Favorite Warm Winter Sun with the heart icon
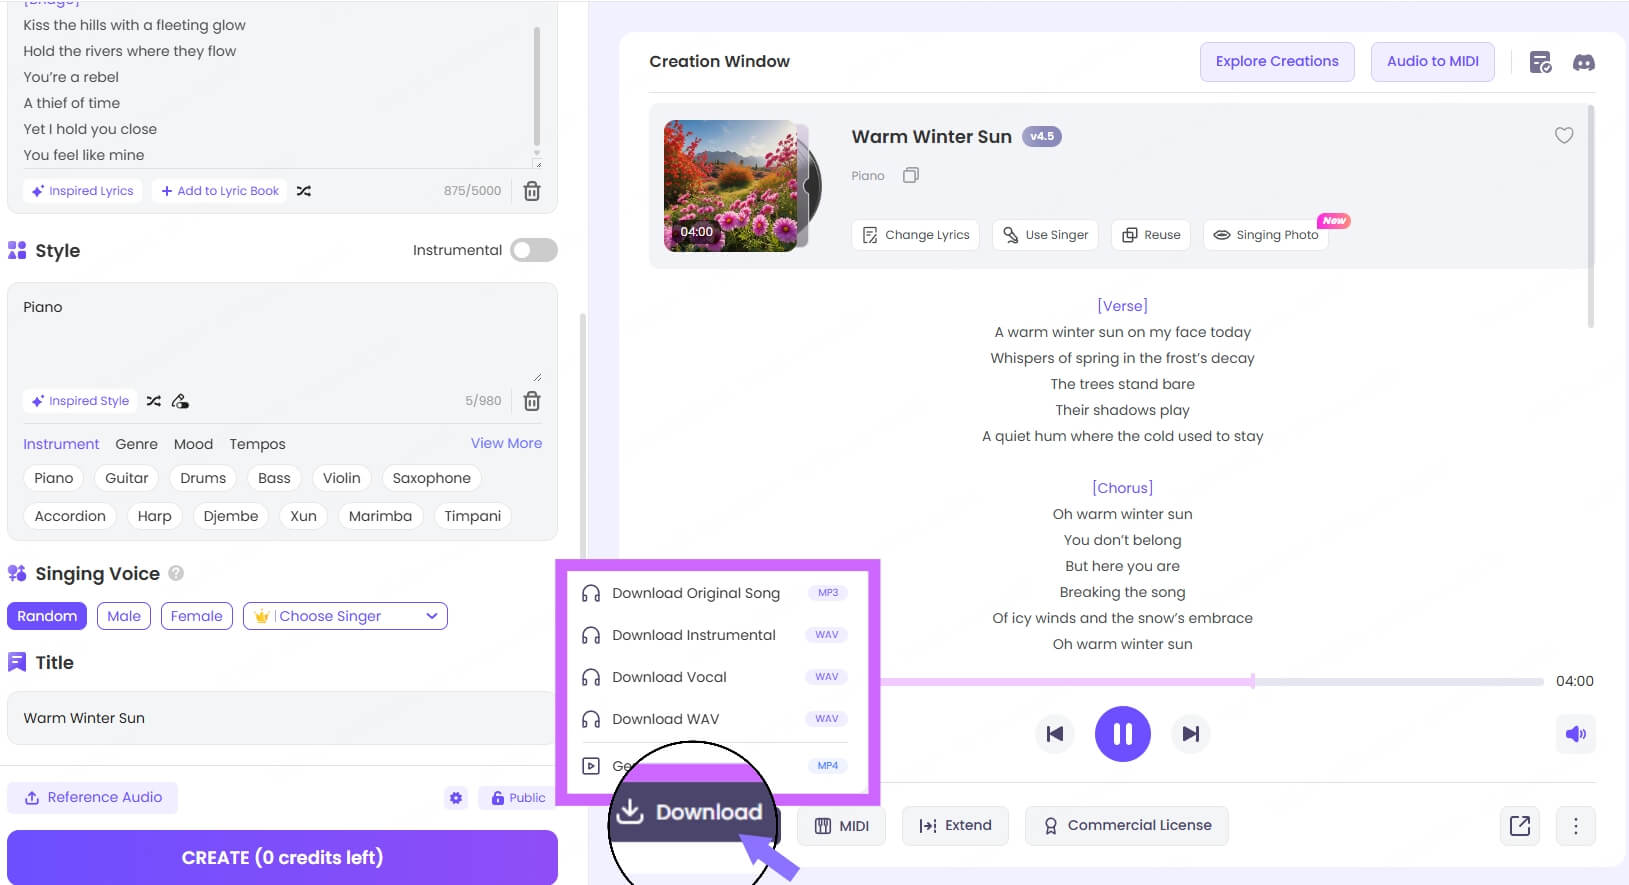The width and height of the screenshot is (1629, 885). pos(1564,135)
